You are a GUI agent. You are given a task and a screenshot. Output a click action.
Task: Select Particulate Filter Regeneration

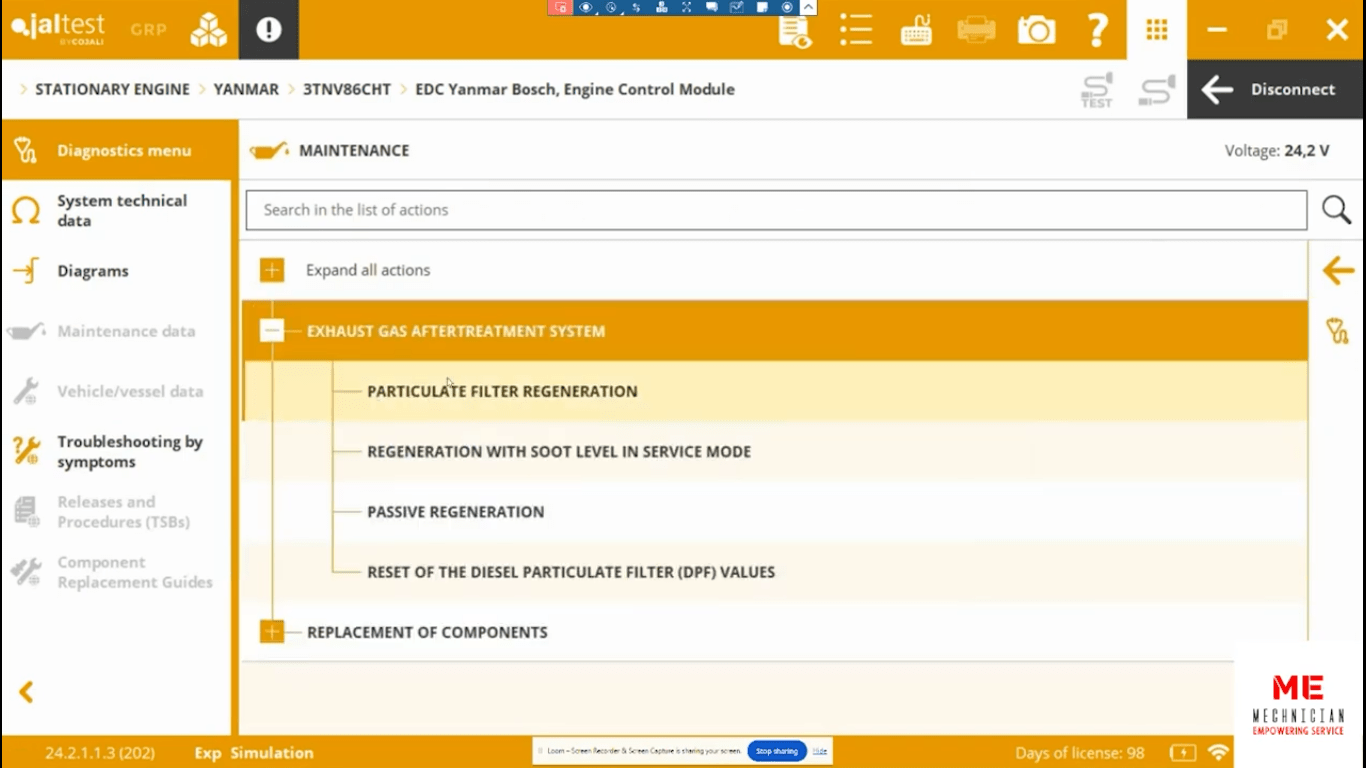(x=502, y=391)
